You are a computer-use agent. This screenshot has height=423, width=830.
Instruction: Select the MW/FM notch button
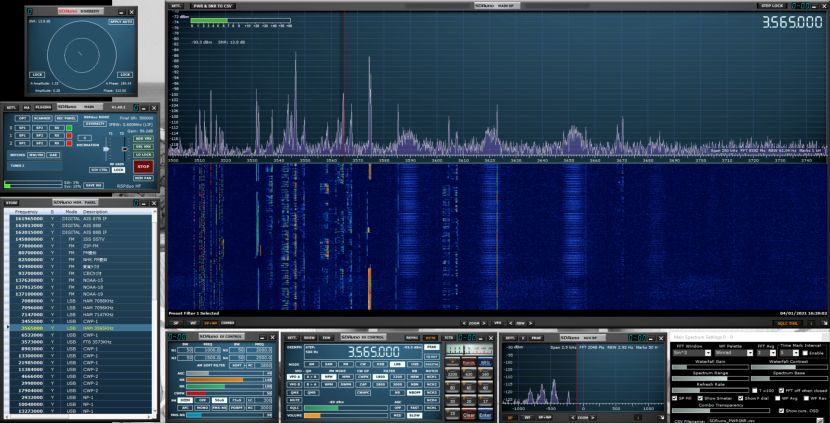tap(36, 155)
